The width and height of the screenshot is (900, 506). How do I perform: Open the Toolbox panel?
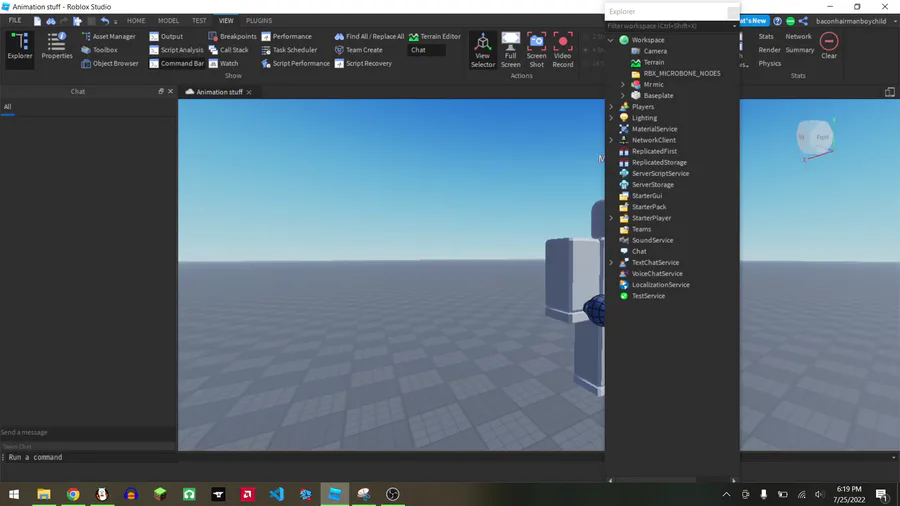click(99, 50)
